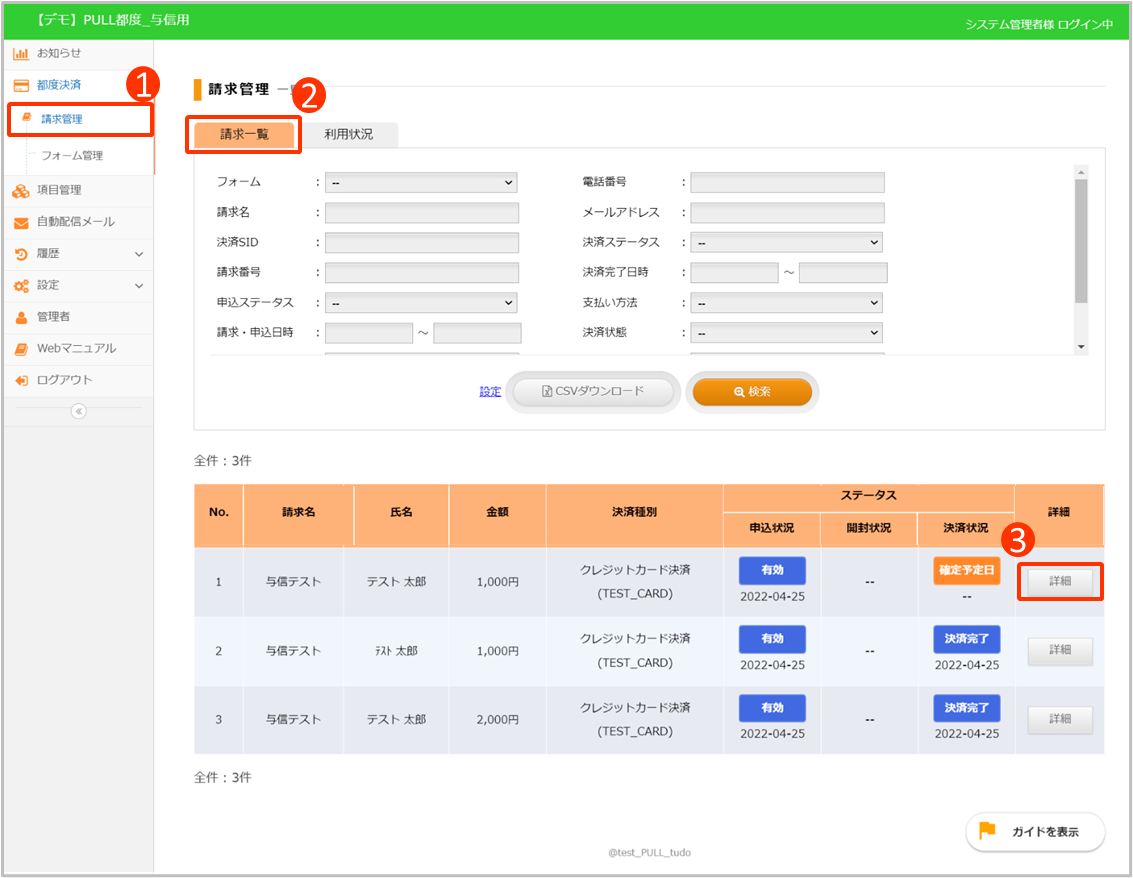Viewport: 1133px width, 878px height.
Task: Open the 支払い方法 dropdown
Action: tap(786, 303)
